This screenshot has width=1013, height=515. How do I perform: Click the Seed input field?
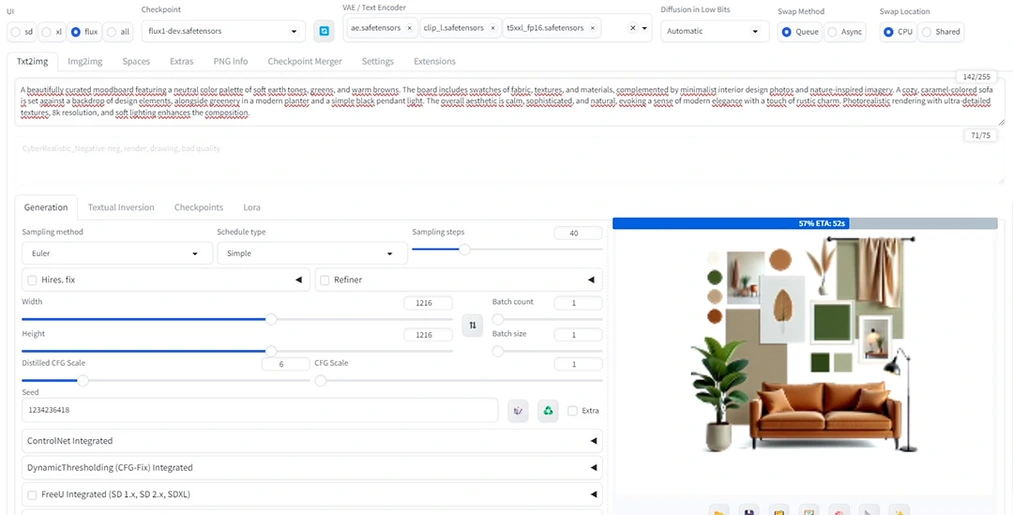[260, 410]
